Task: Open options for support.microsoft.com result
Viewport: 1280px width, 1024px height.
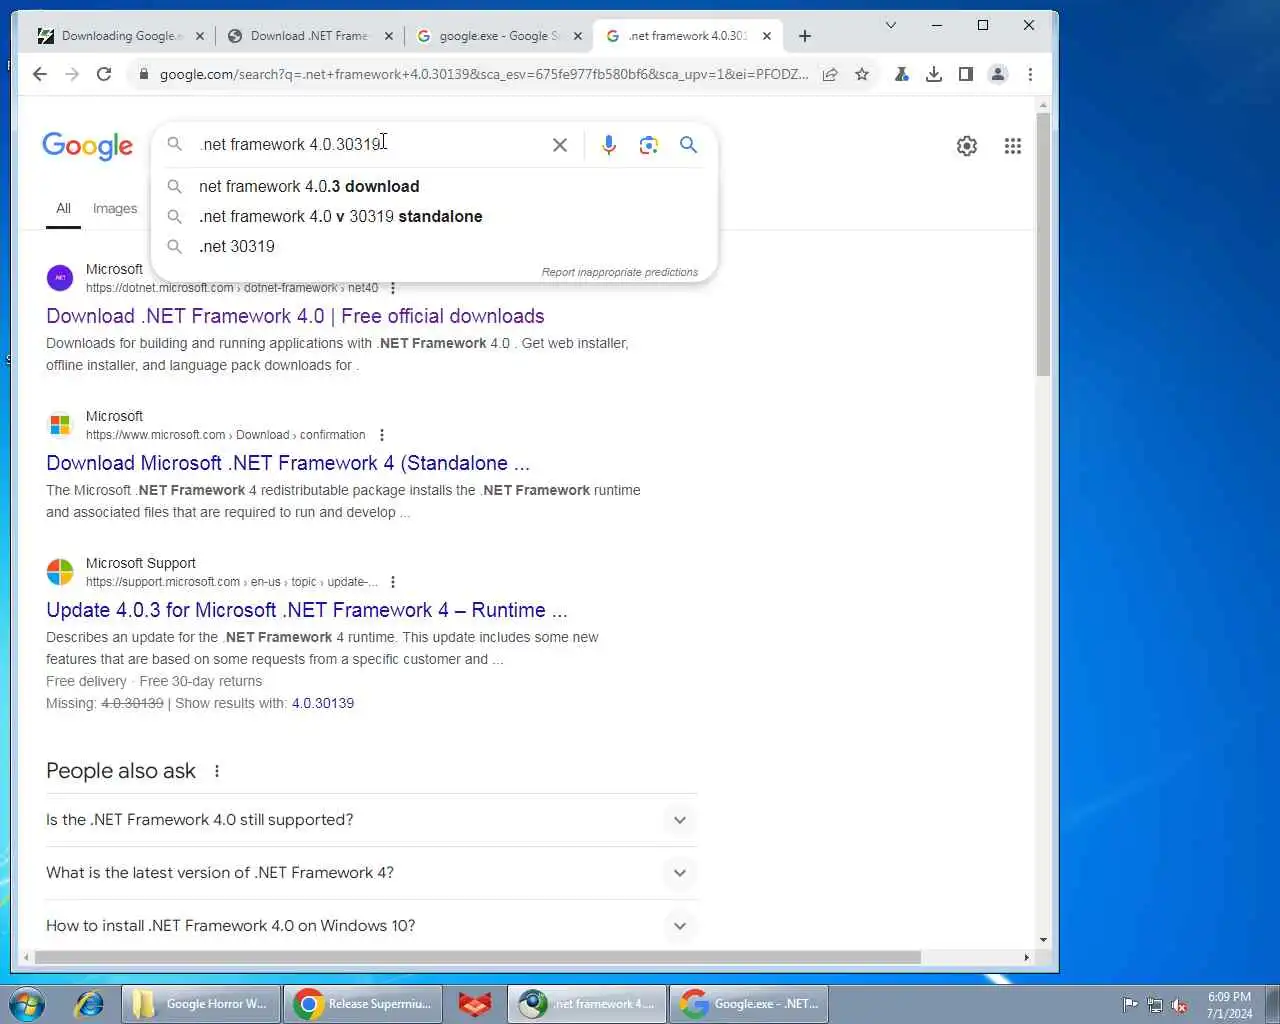Action: [393, 582]
